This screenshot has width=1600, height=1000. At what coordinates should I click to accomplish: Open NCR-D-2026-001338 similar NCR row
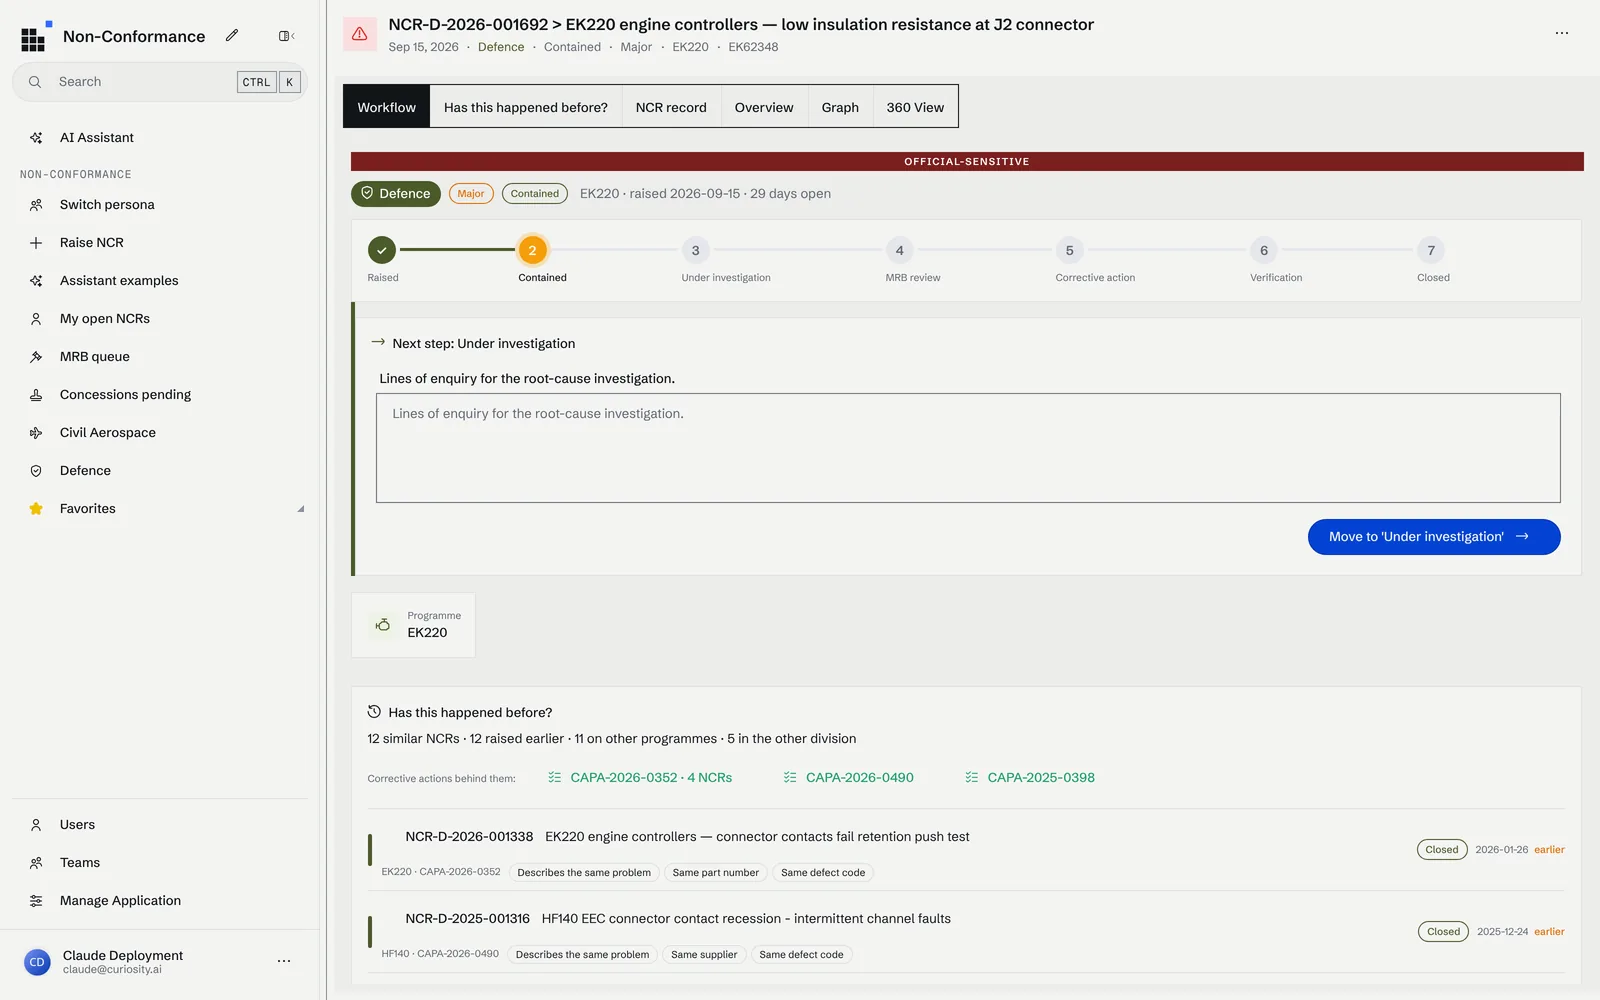966,851
